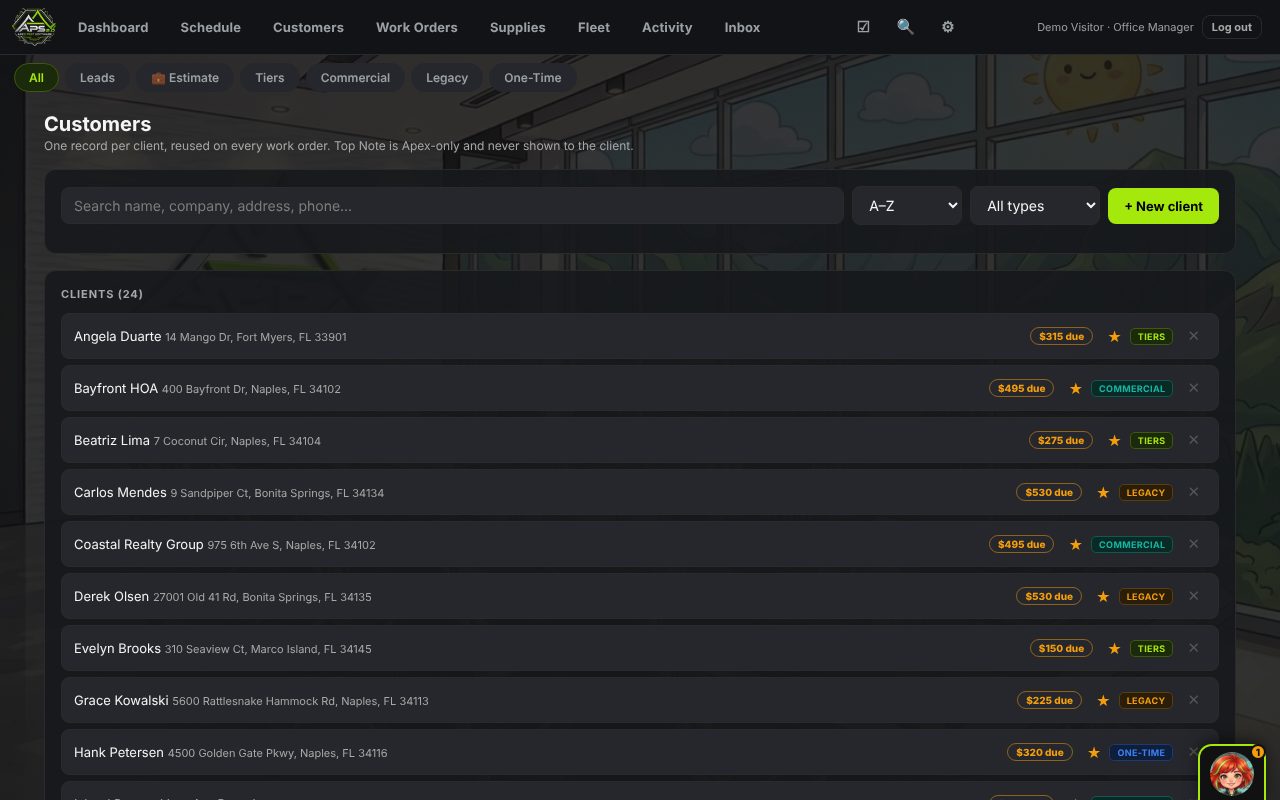Open the checklist tasks icon

pyautogui.click(x=863, y=27)
